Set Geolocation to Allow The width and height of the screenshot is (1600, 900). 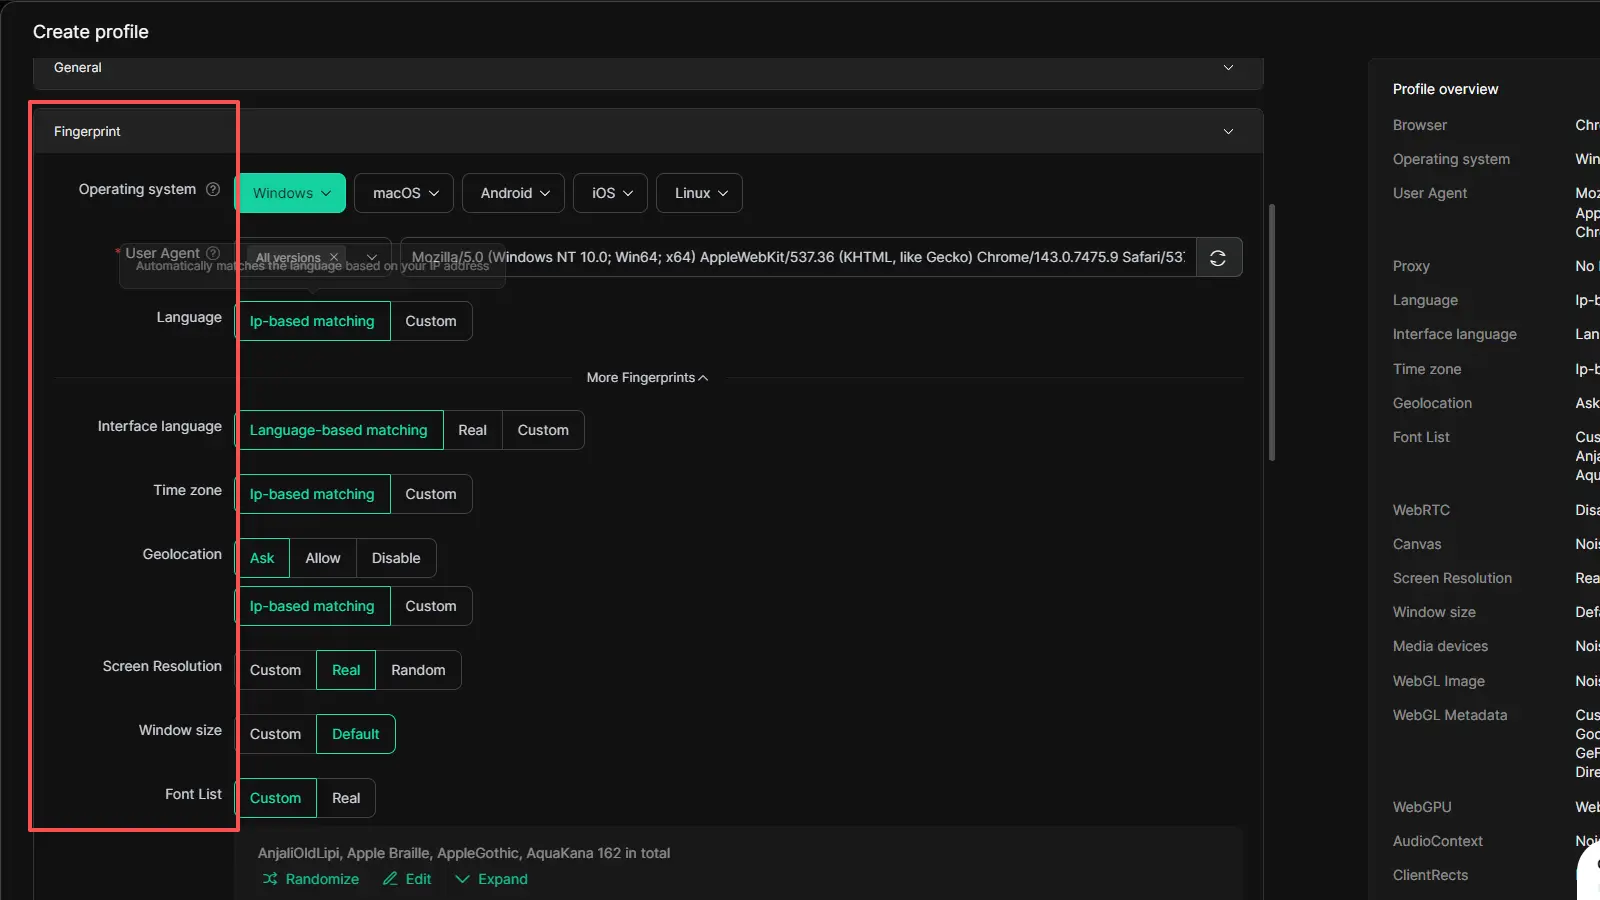[x=322, y=558]
